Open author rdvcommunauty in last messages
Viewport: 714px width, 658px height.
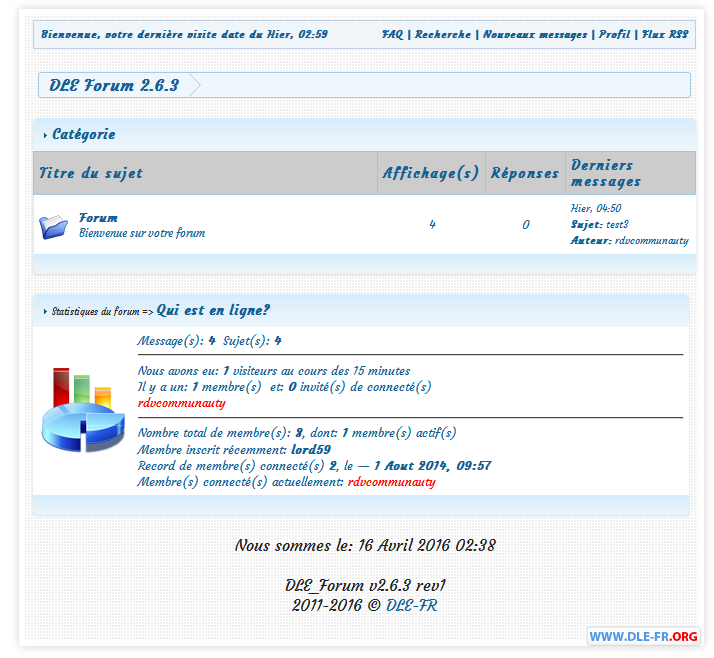pyautogui.click(x=652, y=240)
